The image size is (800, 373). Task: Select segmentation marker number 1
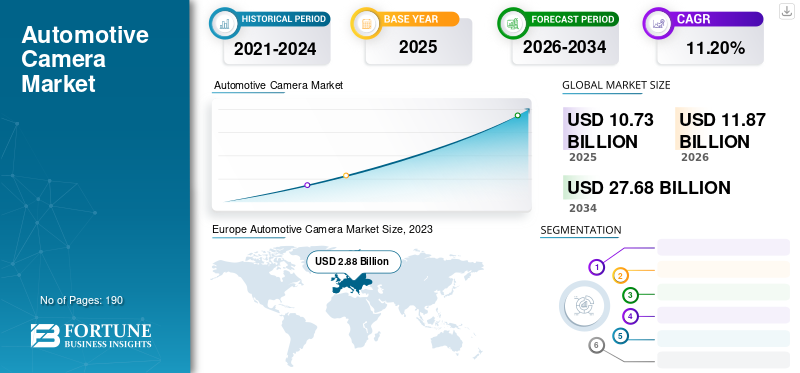tap(596, 266)
